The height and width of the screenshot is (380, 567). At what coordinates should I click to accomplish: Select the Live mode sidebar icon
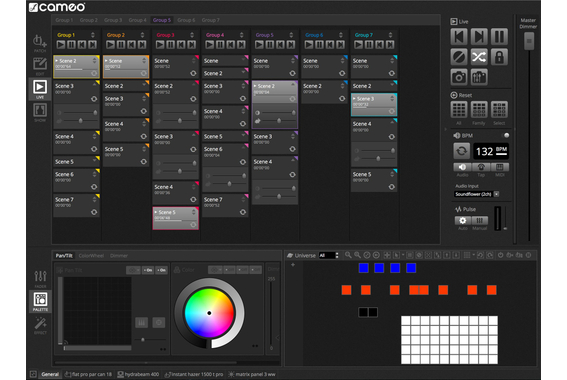(40, 89)
